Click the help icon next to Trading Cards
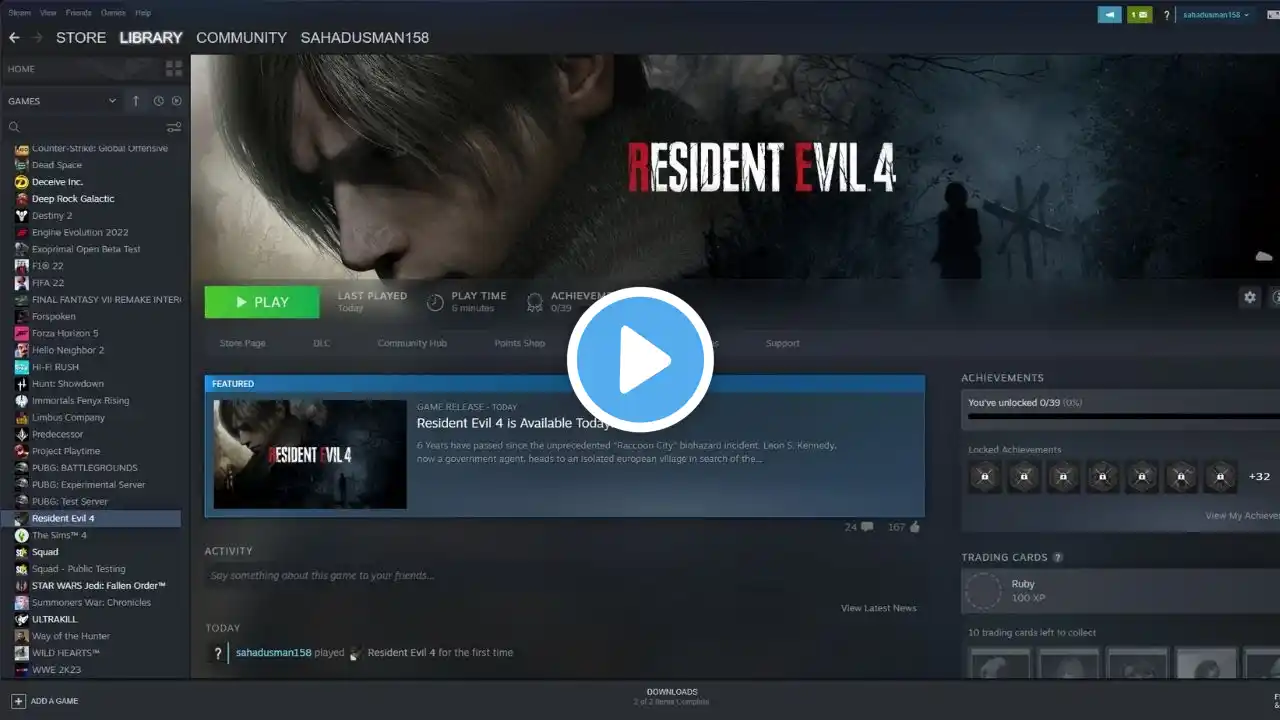This screenshot has height=720, width=1280. click(x=1058, y=557)
